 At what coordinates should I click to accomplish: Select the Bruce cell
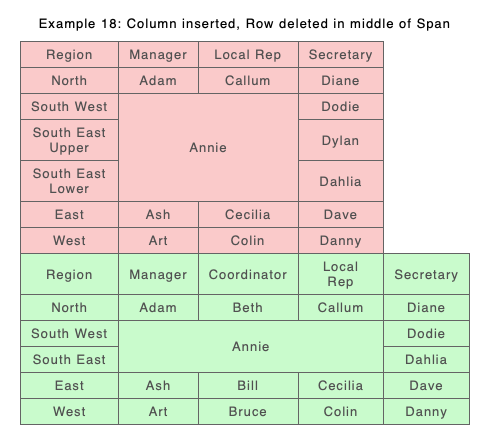tap(248, 412)
